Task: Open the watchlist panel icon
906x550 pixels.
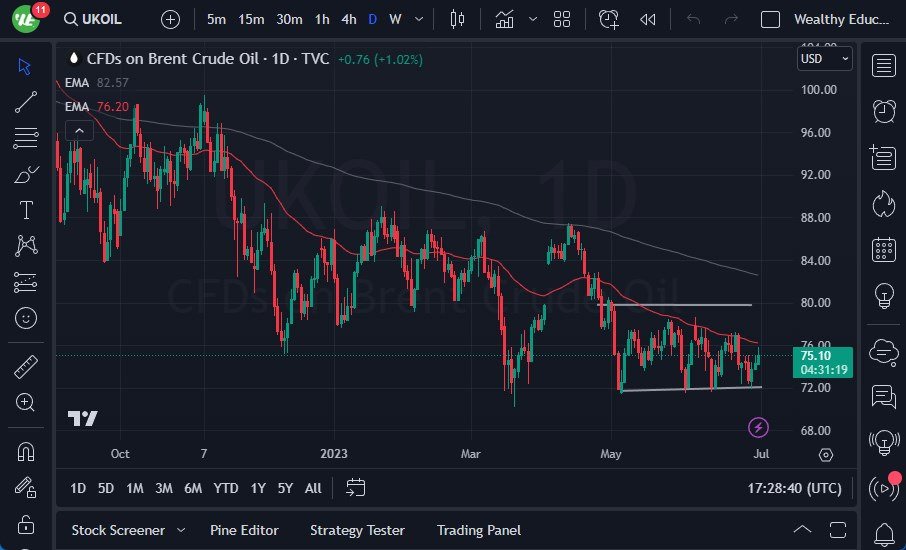Action: tap(884, 66)
